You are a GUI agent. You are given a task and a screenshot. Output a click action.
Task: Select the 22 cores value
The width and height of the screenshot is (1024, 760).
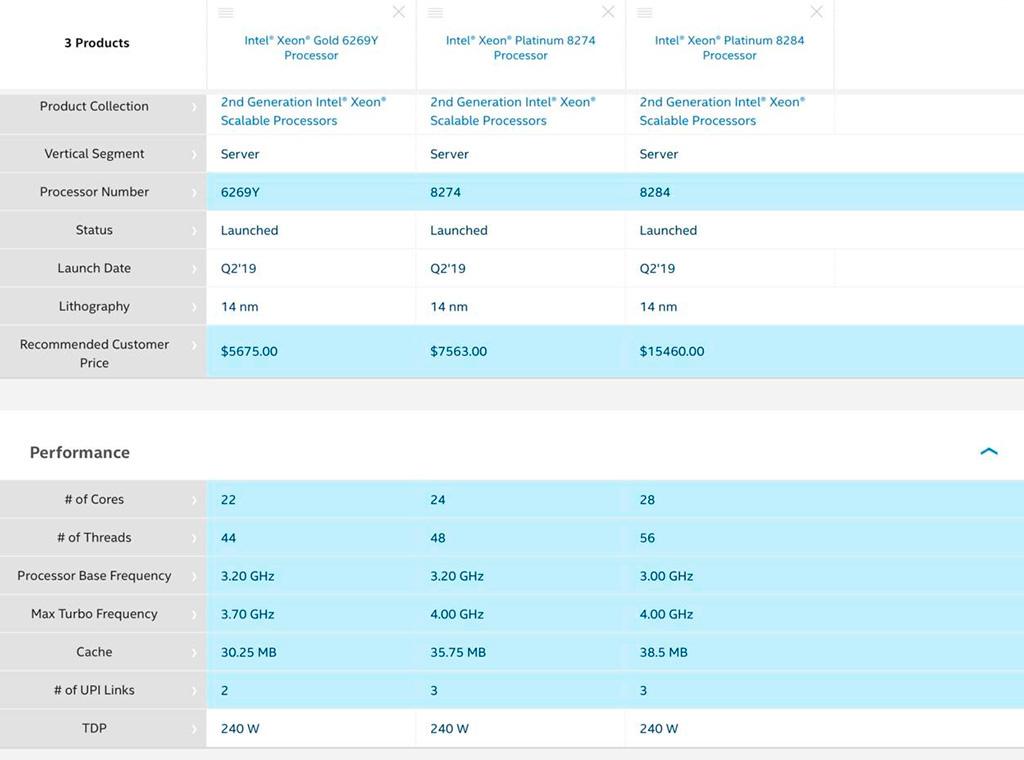pos(228,499)
